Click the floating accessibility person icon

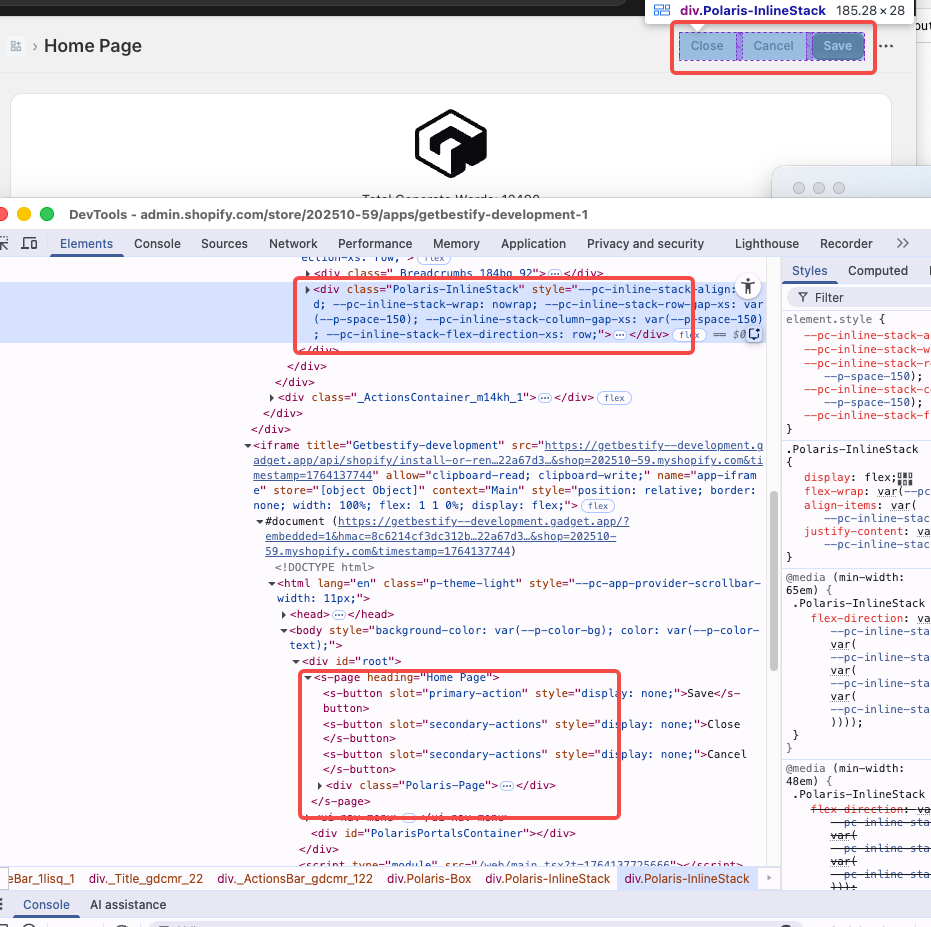(748, 287)
